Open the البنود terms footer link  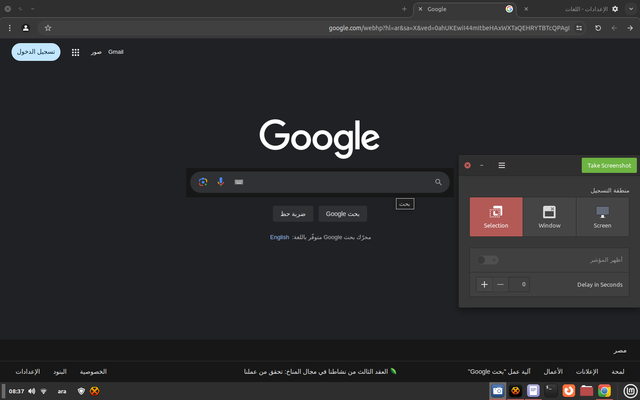point(60,372)
